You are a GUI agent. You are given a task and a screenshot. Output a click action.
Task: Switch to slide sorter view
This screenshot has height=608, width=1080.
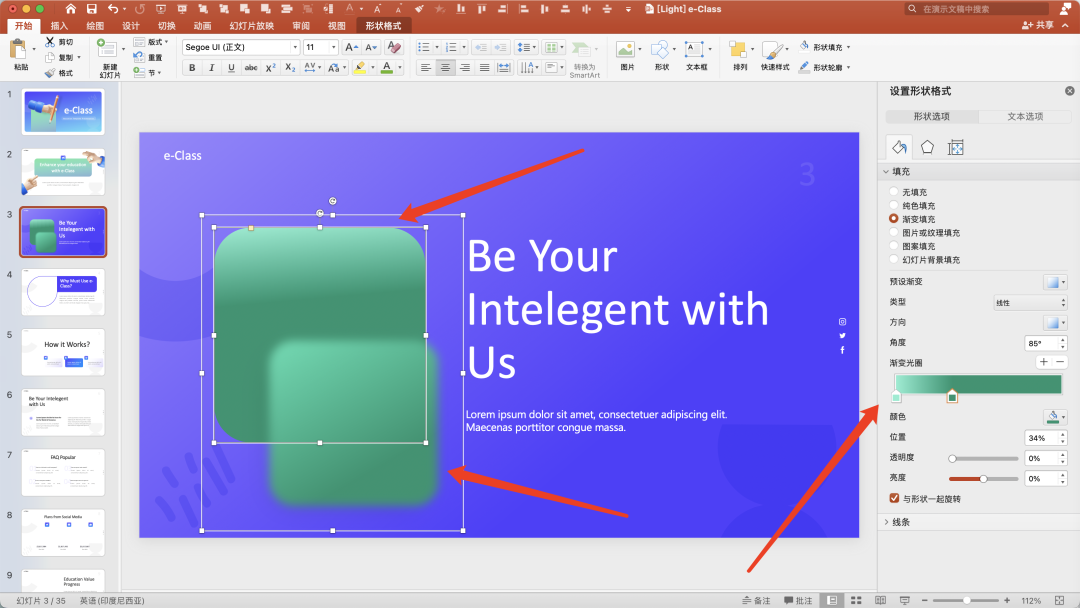pyautogui.click(x=856, y=600)
